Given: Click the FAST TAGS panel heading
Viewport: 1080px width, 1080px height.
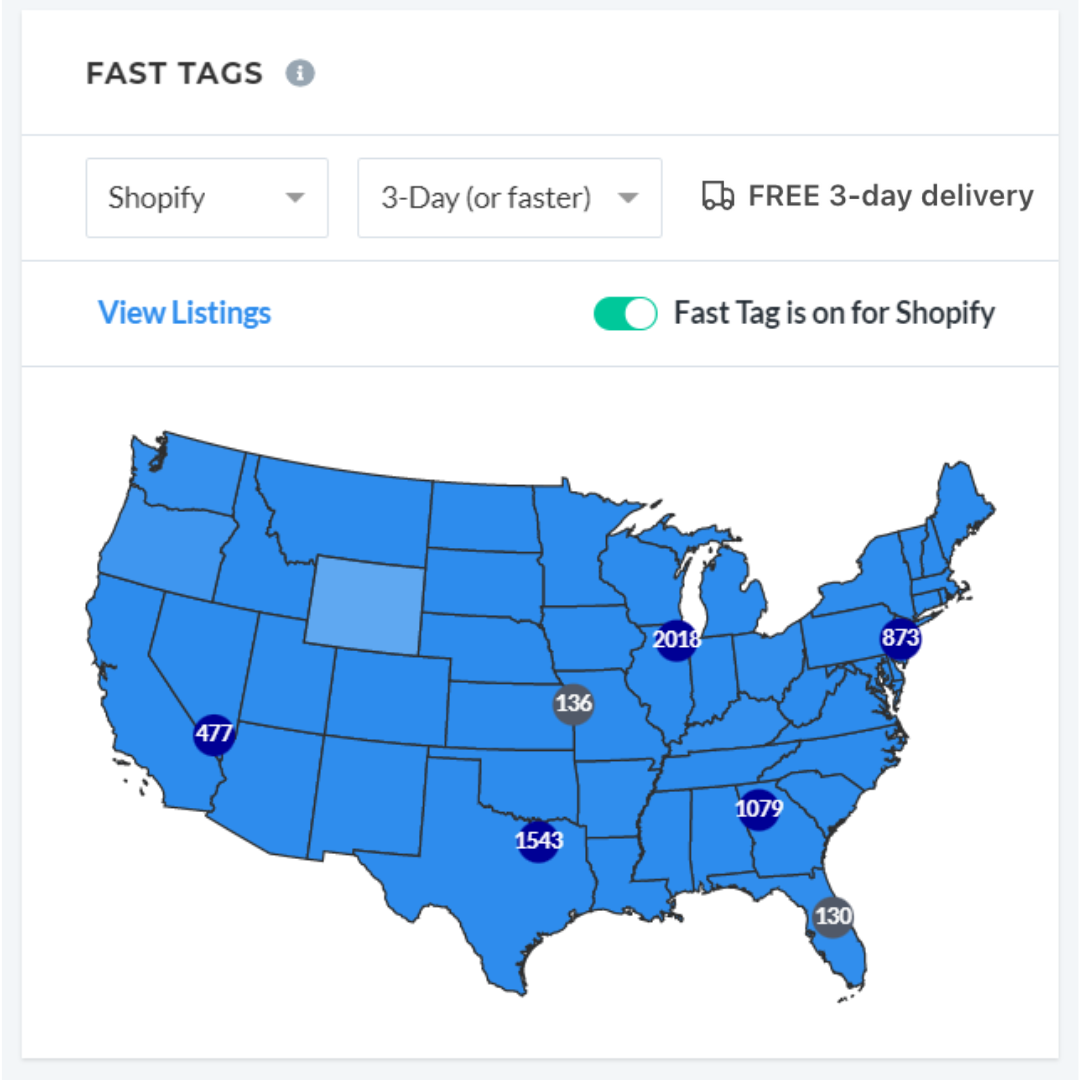Looking at the screenshot, I should pos(174,74).
